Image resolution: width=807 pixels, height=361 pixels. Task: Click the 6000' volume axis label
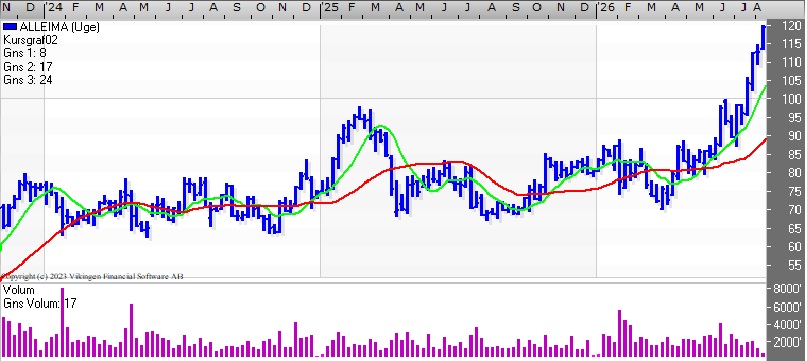pos(792,307)
